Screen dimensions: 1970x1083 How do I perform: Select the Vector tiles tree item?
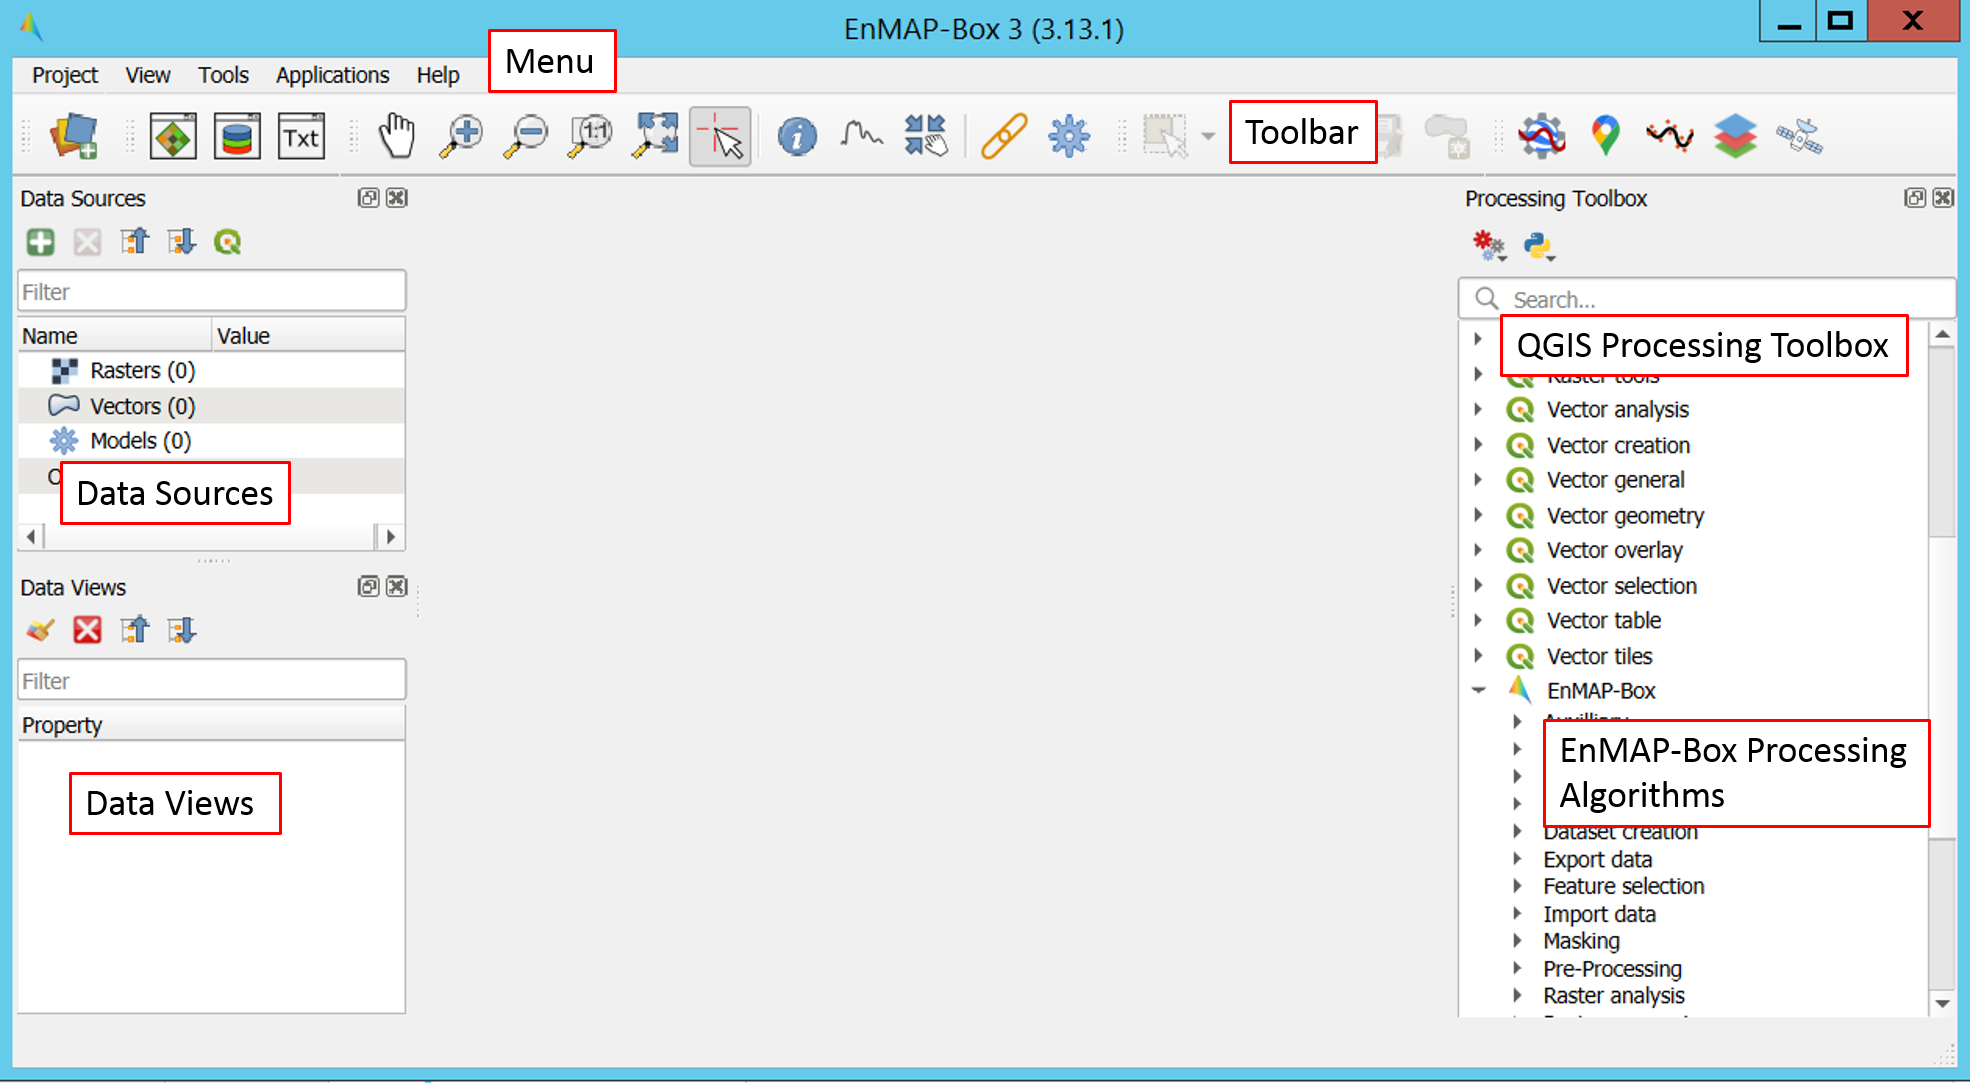click(x=1599, y=656)
